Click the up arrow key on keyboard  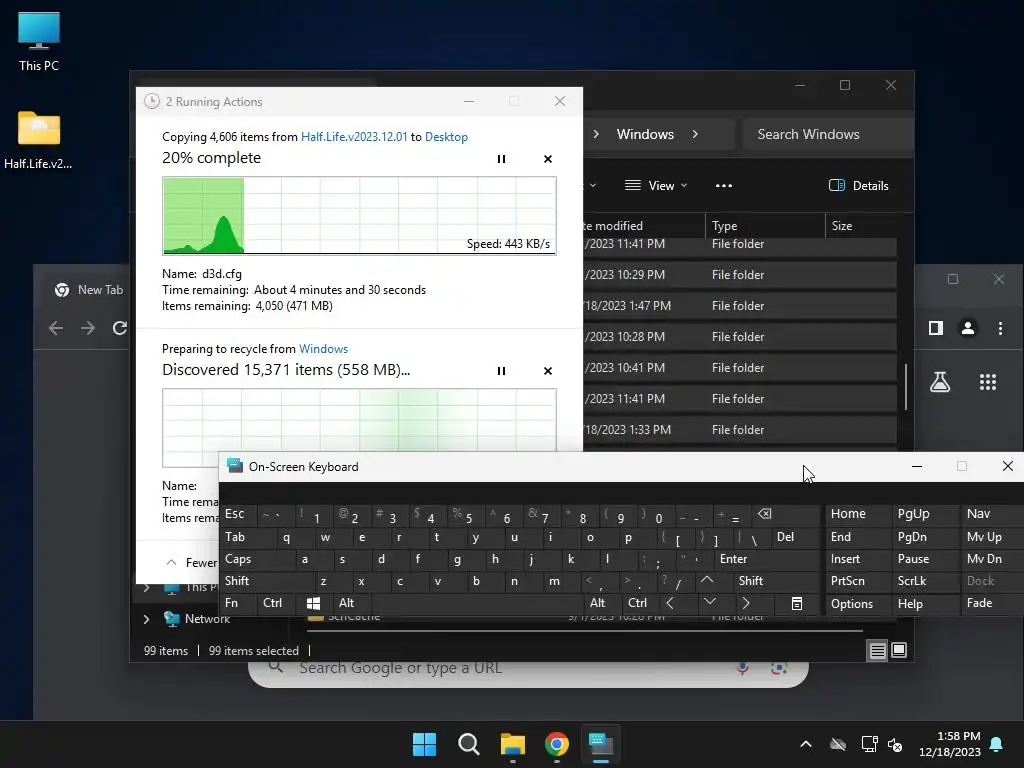pyautogui.click(x=707, y=581)
